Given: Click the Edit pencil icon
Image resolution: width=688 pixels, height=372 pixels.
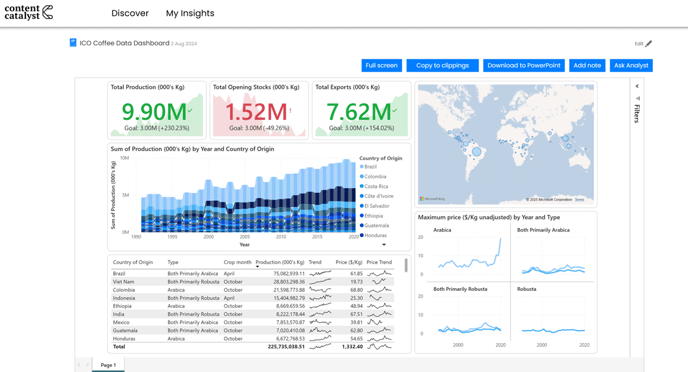Looking at the screenshot, I should click(649, 43).
